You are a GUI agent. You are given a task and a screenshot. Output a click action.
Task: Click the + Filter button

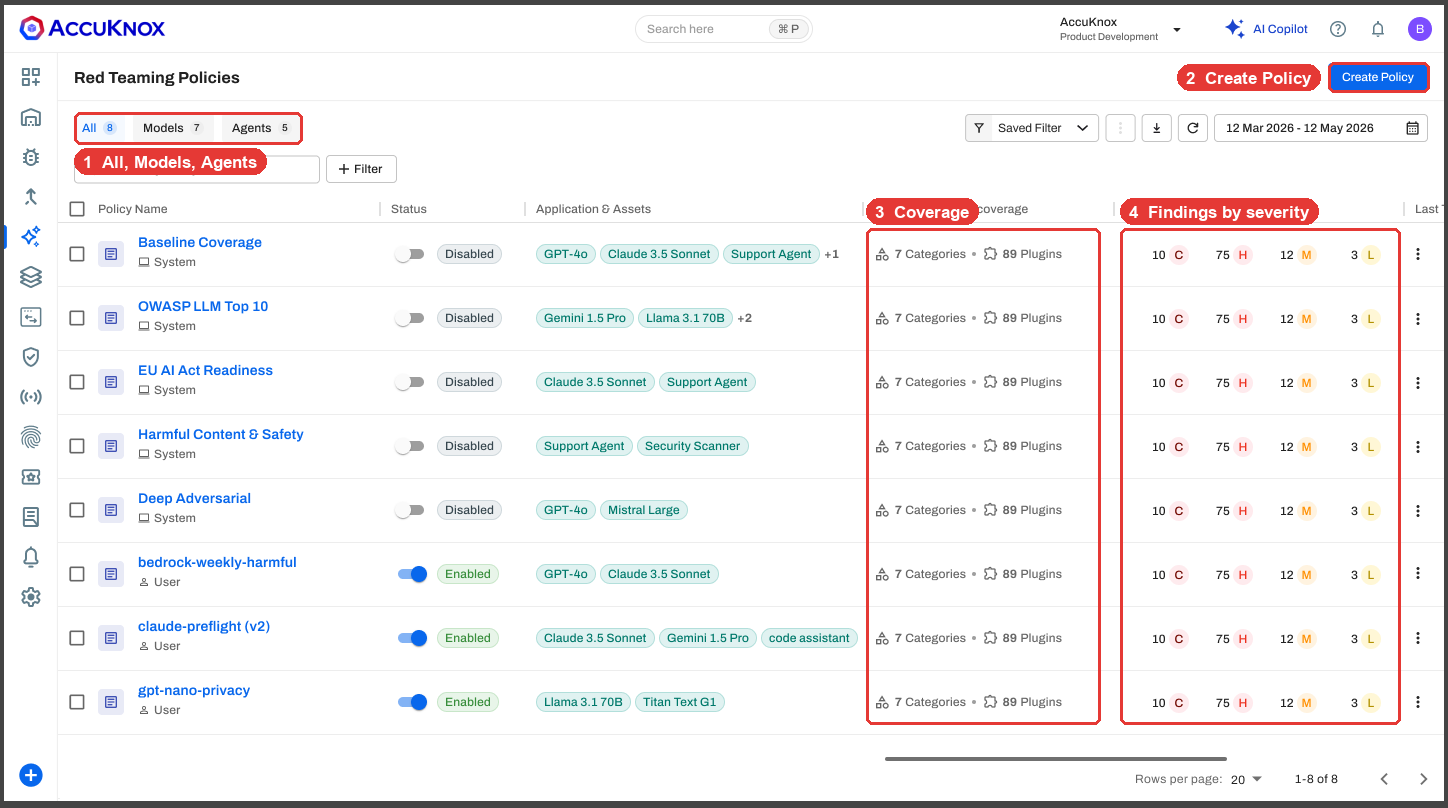pos(362,169)
